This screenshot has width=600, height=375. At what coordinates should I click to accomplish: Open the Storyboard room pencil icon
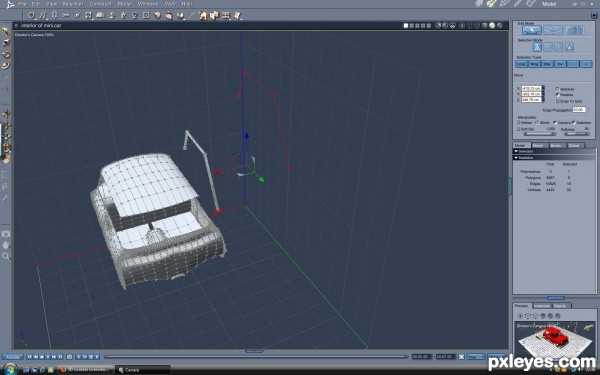(x=505, y=4)
